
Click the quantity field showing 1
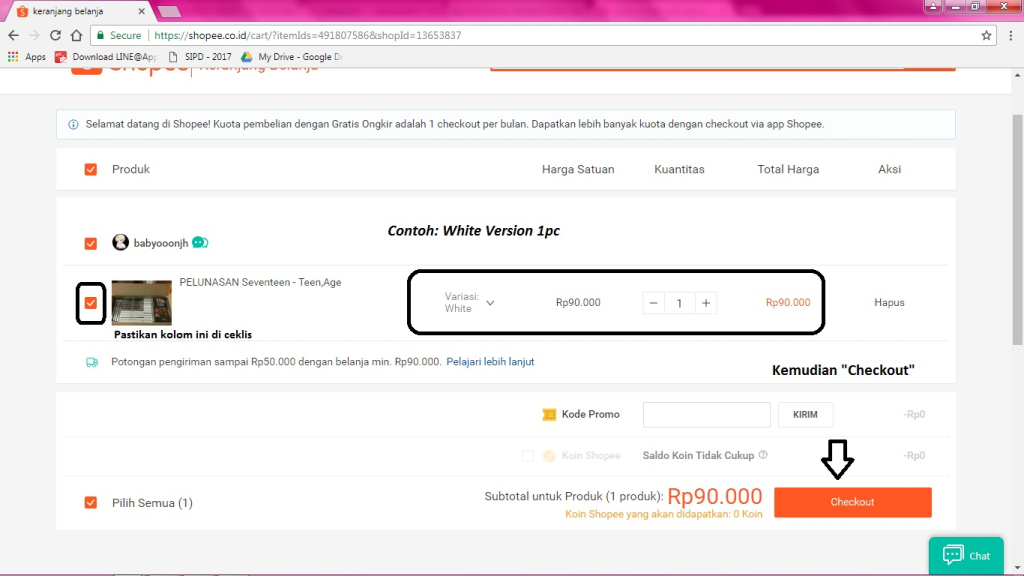pyautogui.click(x=679, y=302)
